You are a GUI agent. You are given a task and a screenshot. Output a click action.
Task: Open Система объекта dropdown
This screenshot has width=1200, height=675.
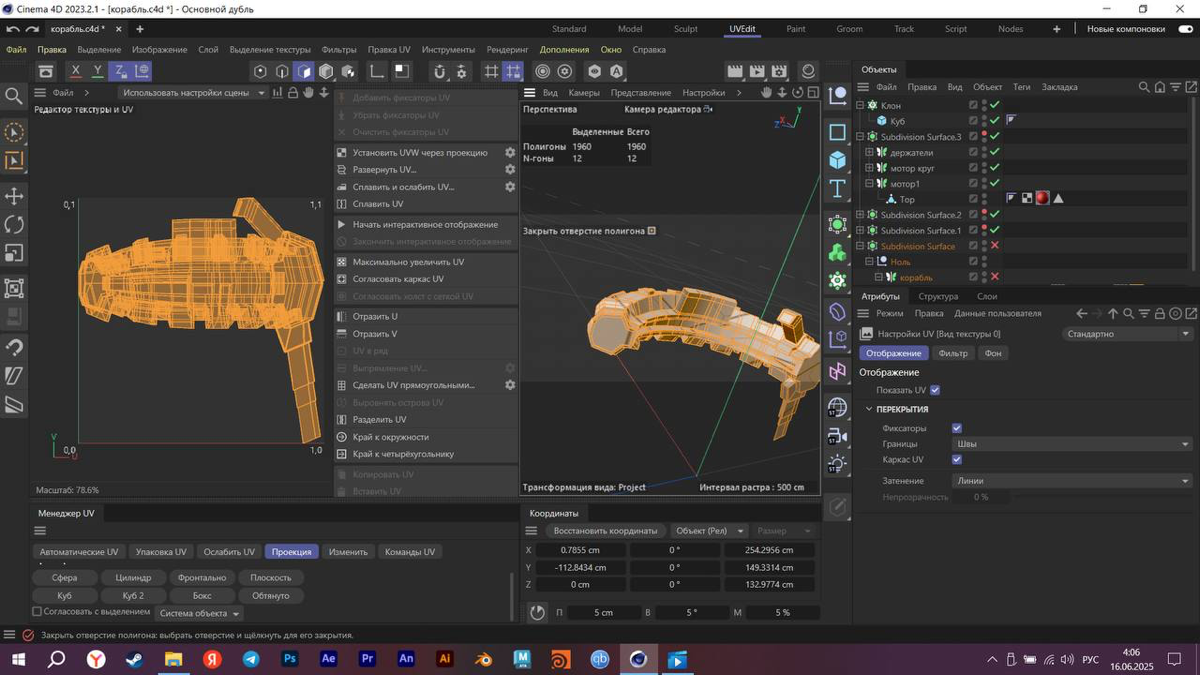tap(199, 613)
